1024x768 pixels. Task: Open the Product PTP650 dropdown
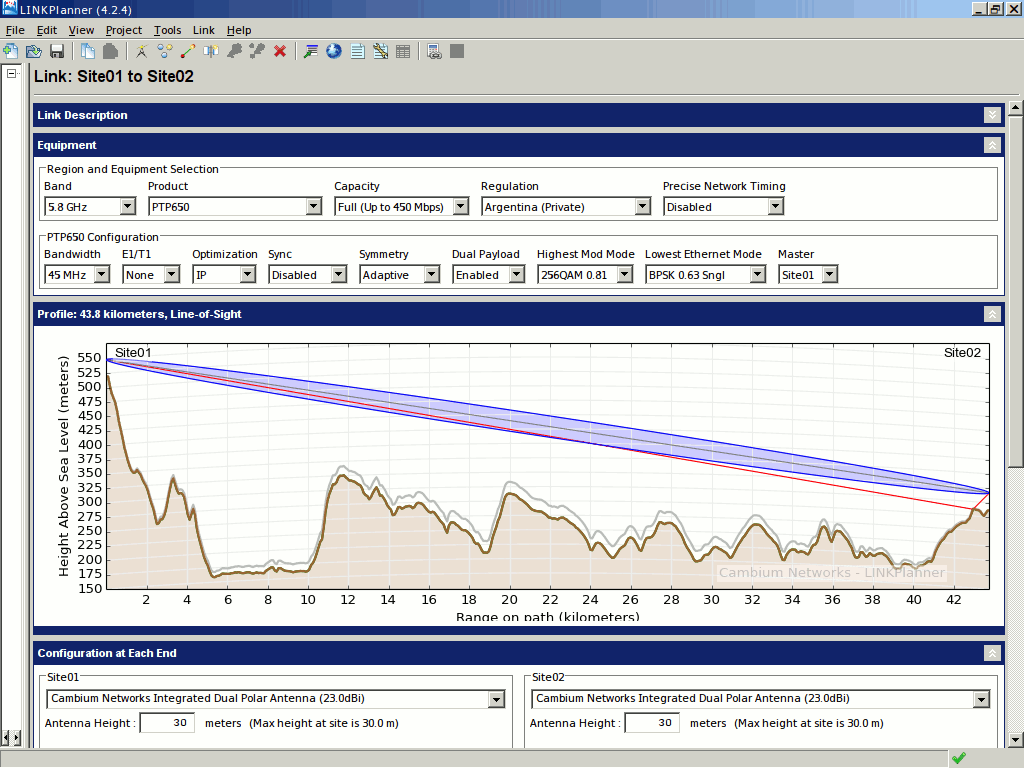(314, 207)
